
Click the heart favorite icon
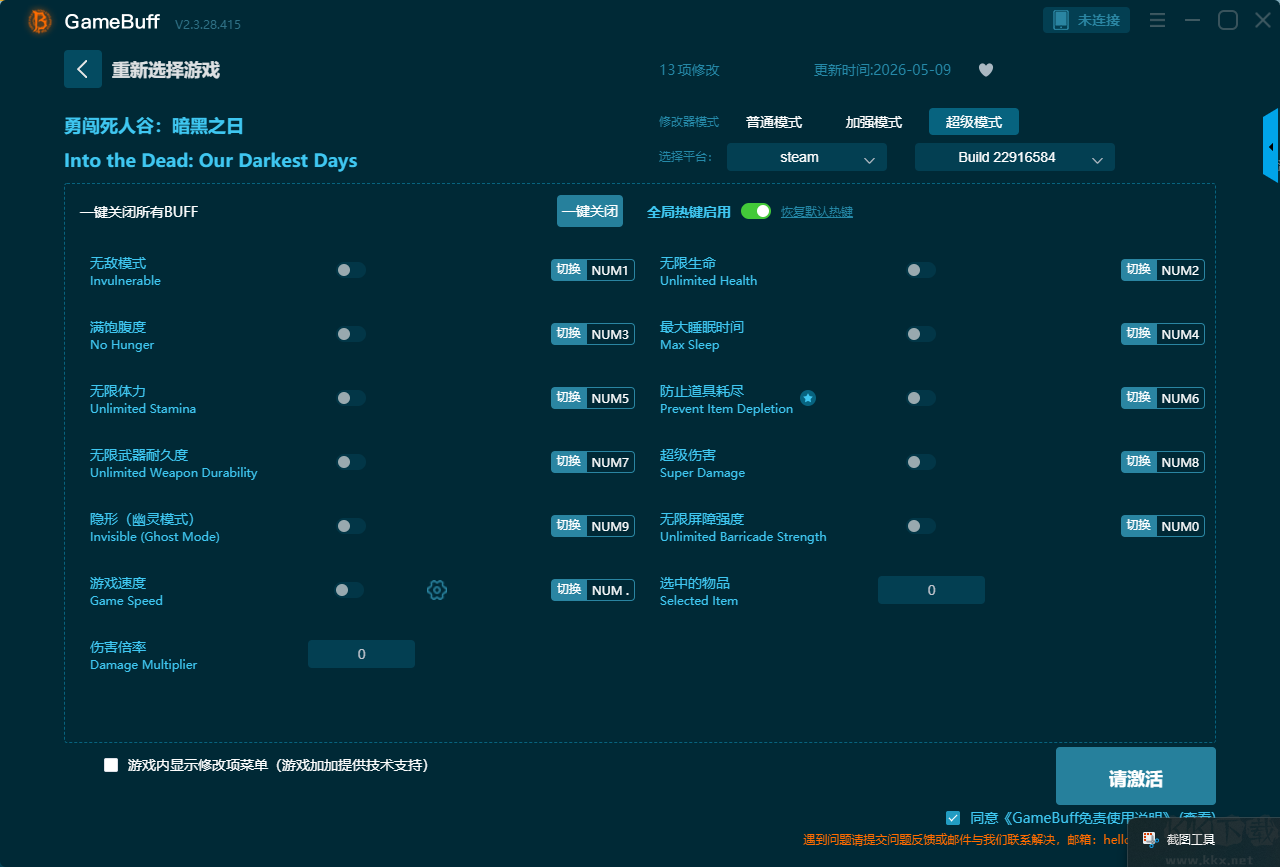pos(986,70)
